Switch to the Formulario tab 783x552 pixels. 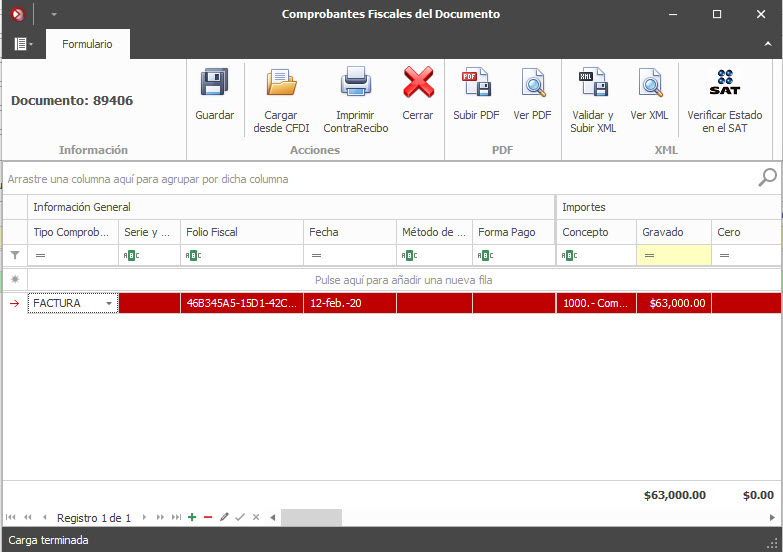pos(87,45)
